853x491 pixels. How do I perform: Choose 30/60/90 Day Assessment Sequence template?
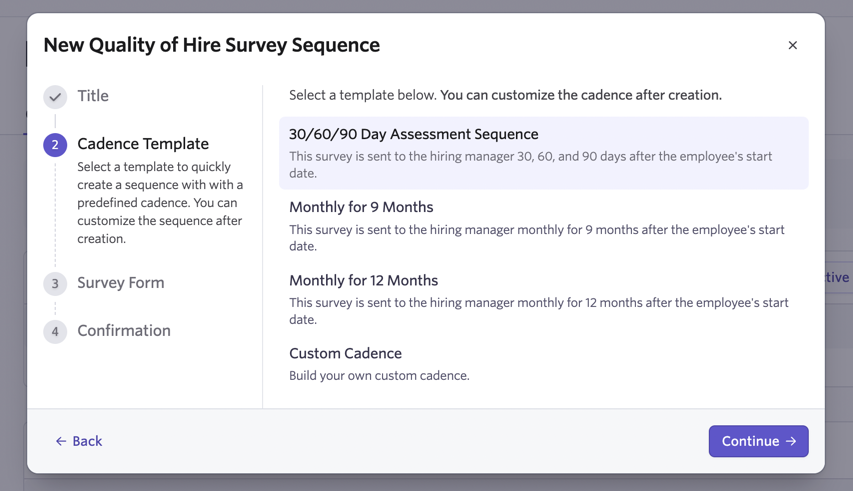[543, 153]
